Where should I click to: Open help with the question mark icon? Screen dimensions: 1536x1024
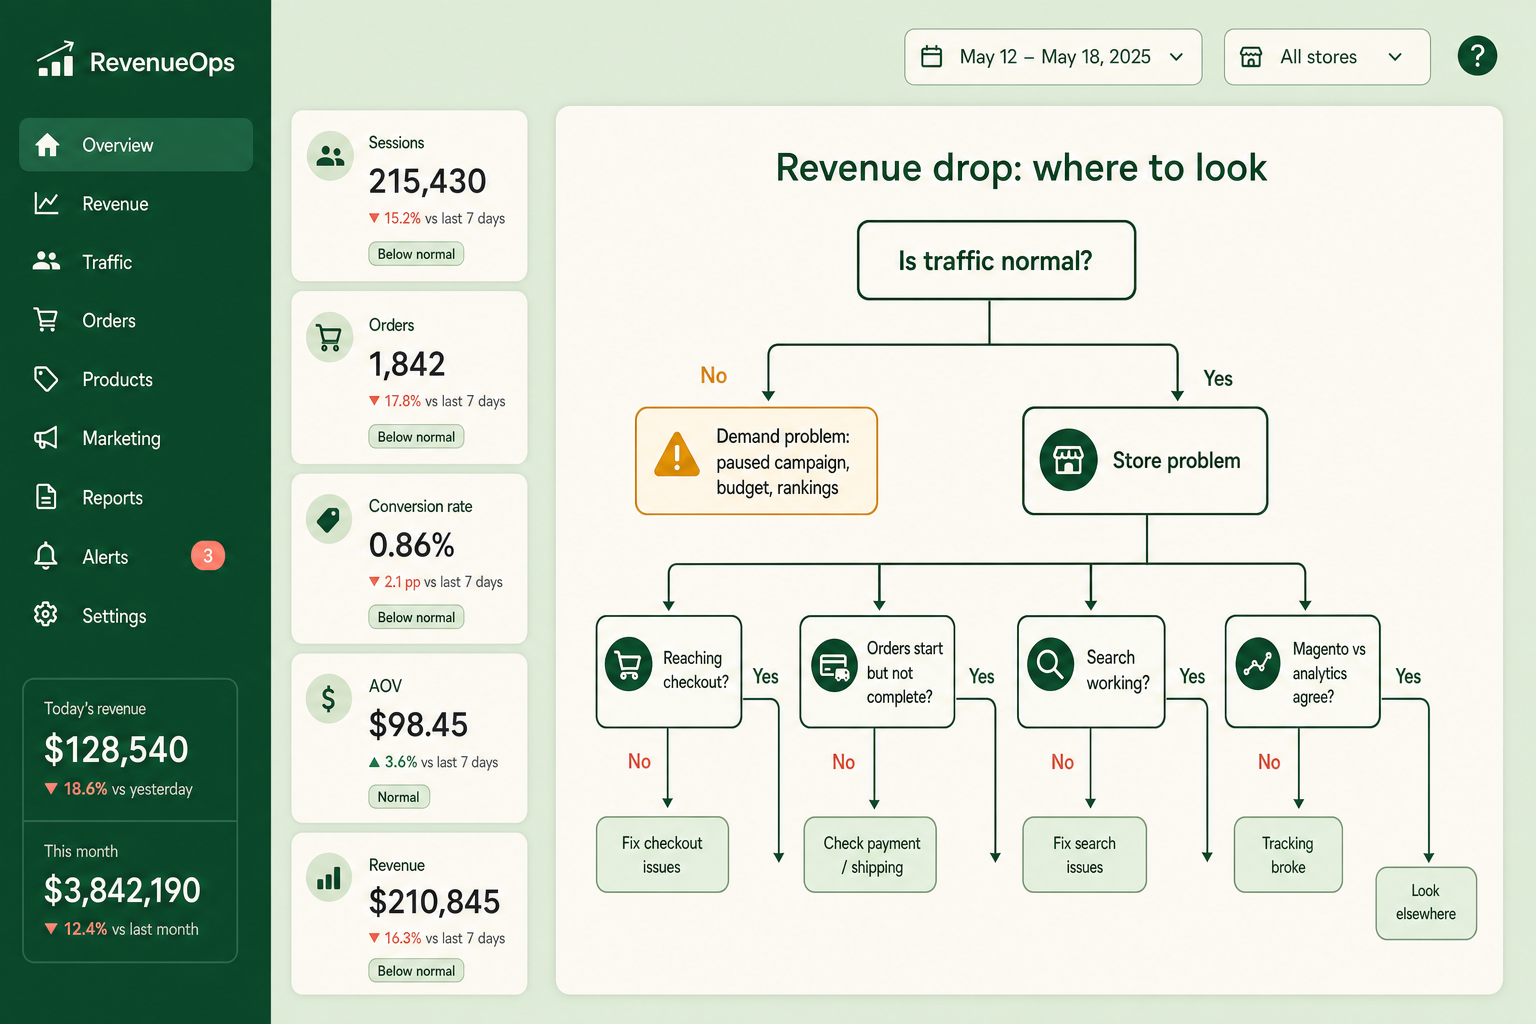click(1477, 56)
